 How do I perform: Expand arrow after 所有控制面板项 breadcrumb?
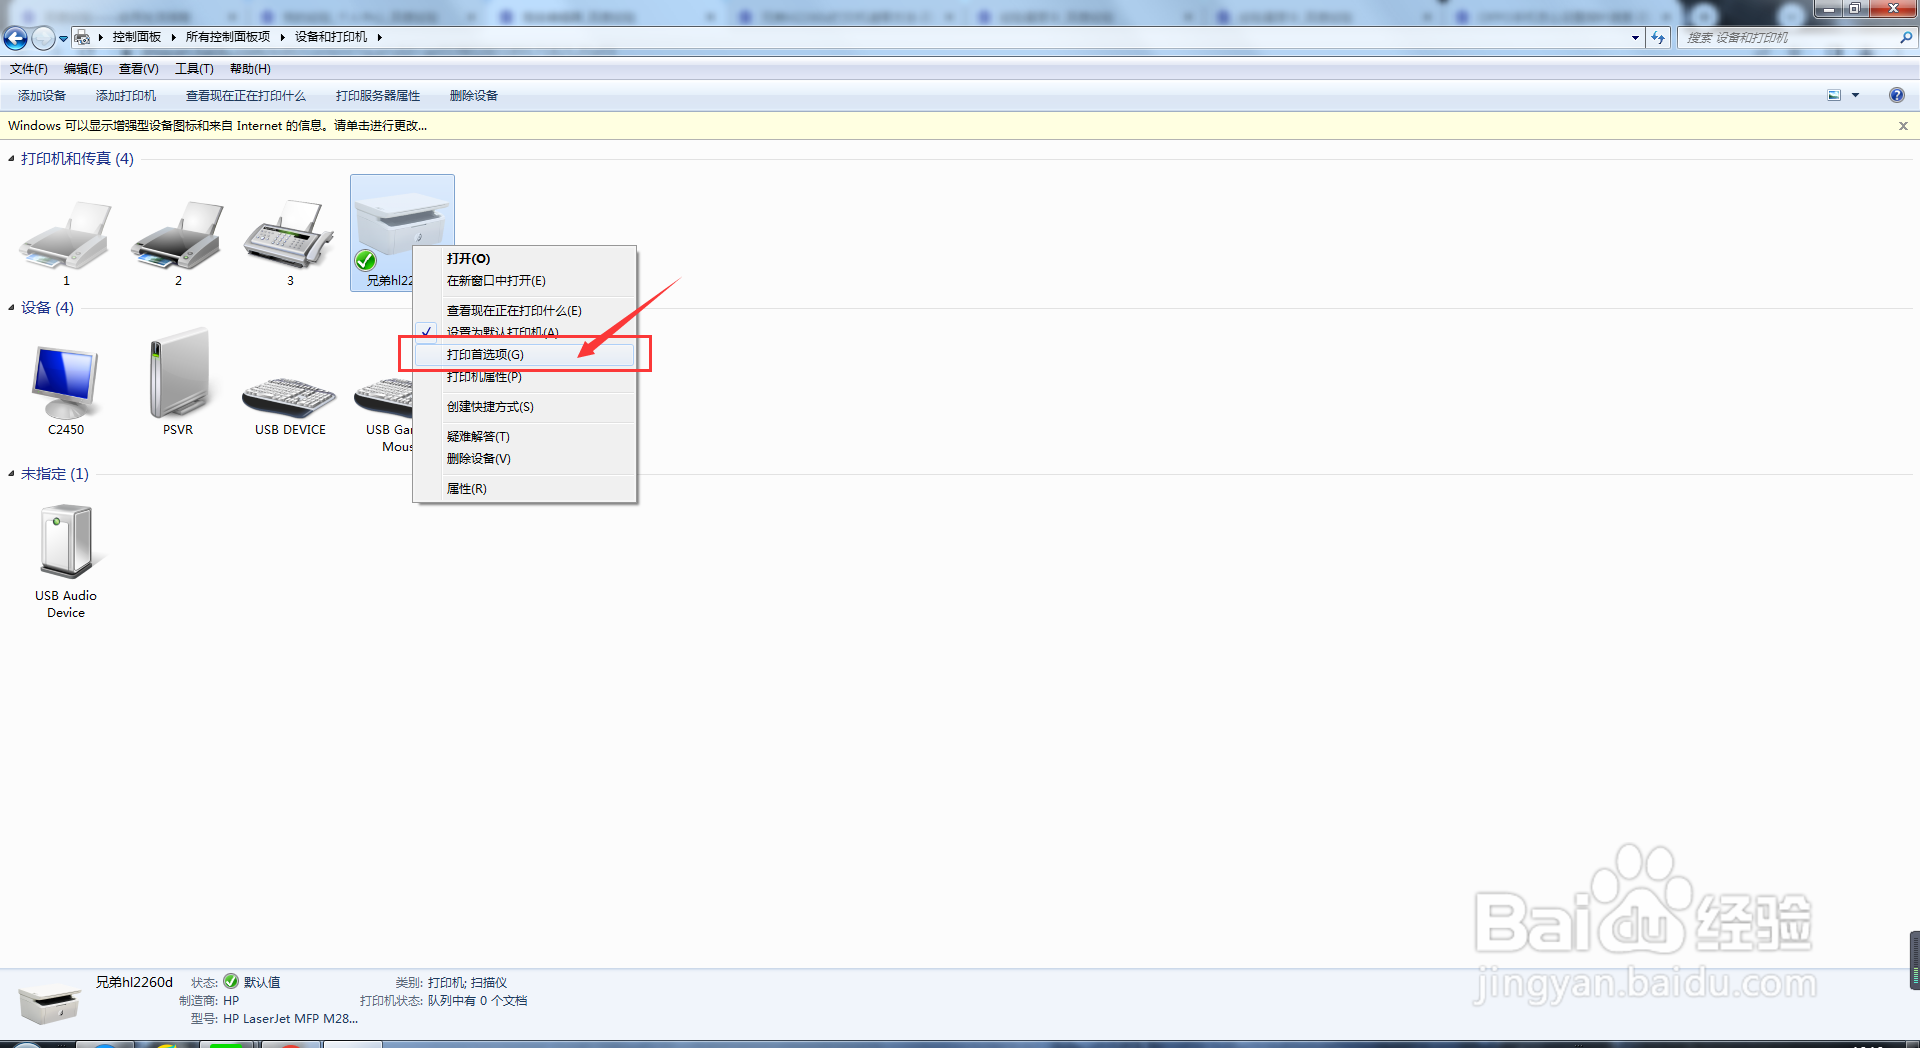coord(282,37)
